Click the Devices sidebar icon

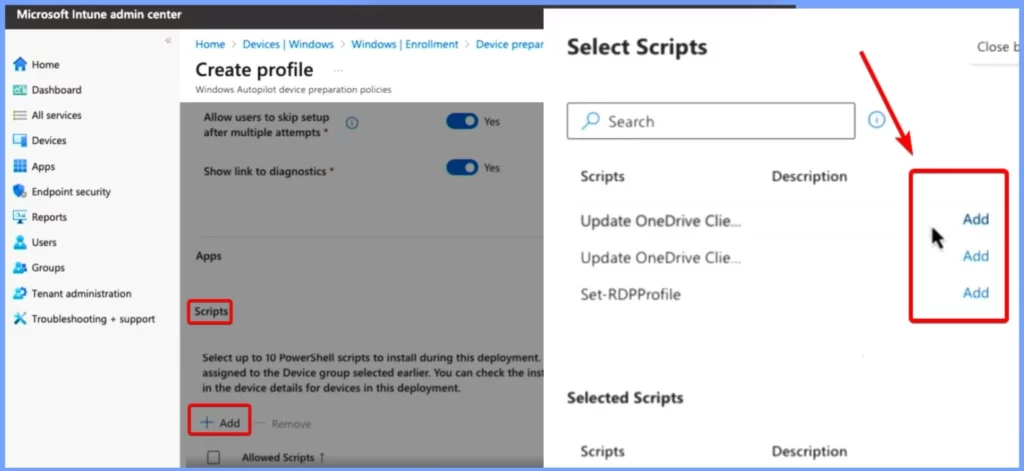pyautogui.click(x=20, y=140)
